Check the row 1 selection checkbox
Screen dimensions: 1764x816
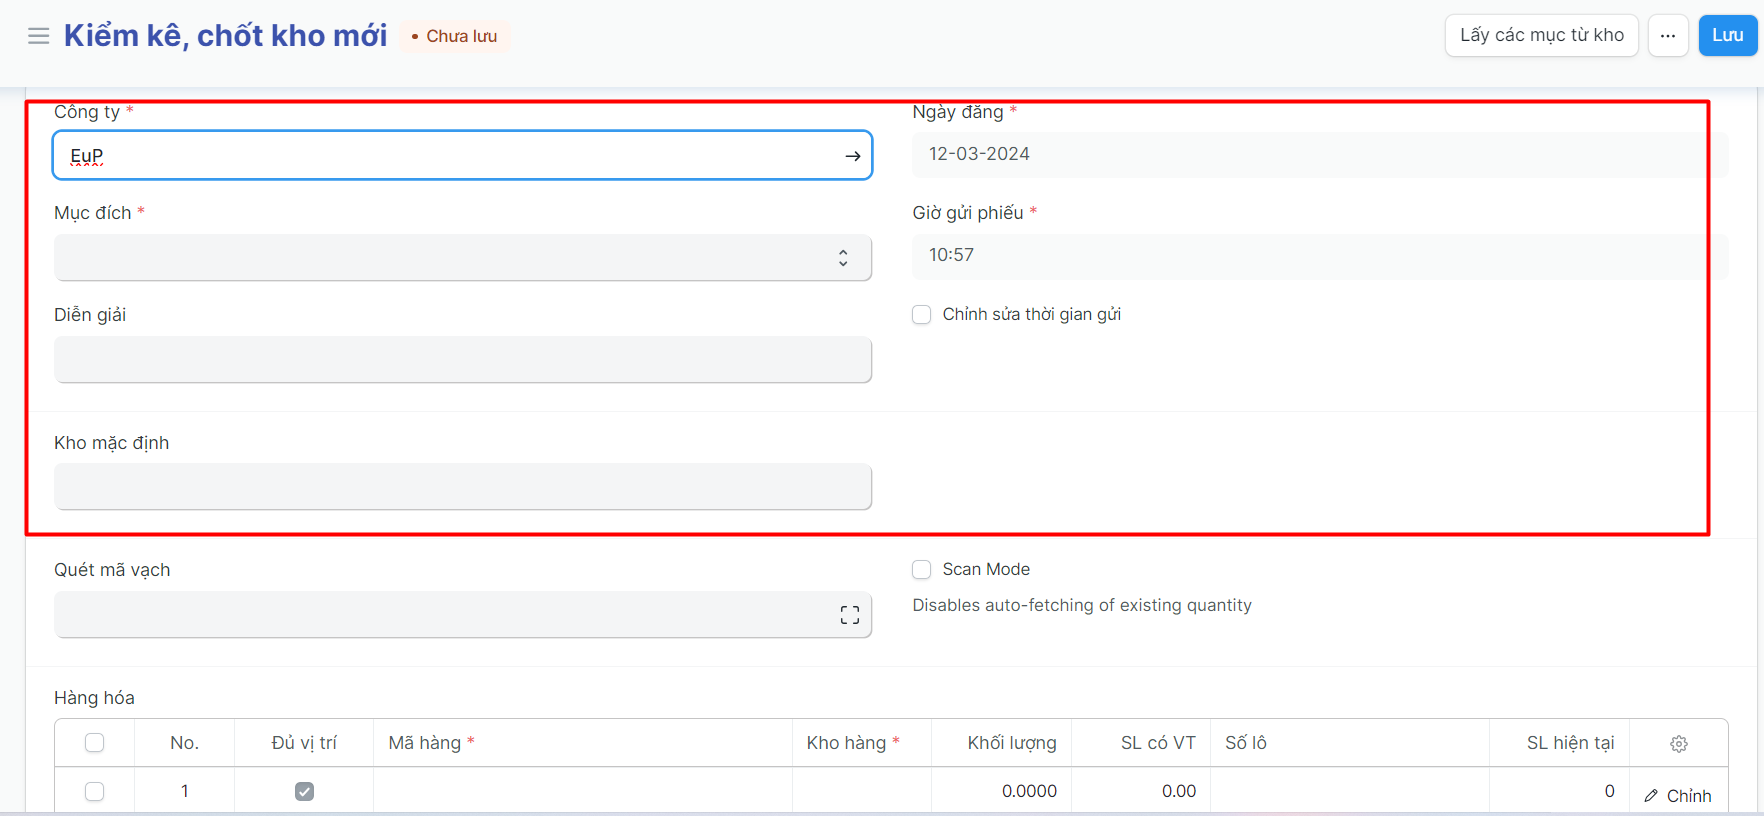(x=94, y=791)
